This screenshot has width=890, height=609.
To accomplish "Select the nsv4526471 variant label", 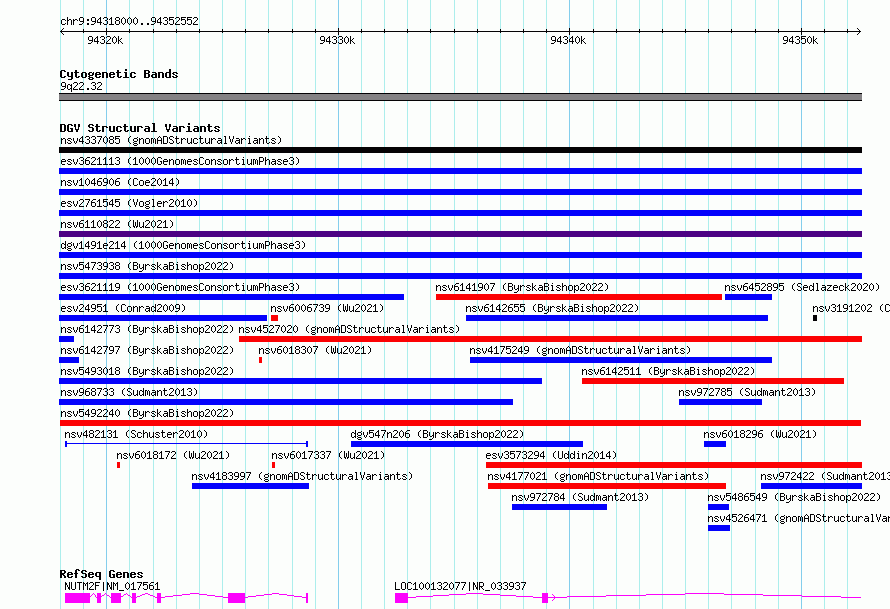I will (x=798, y=518).
